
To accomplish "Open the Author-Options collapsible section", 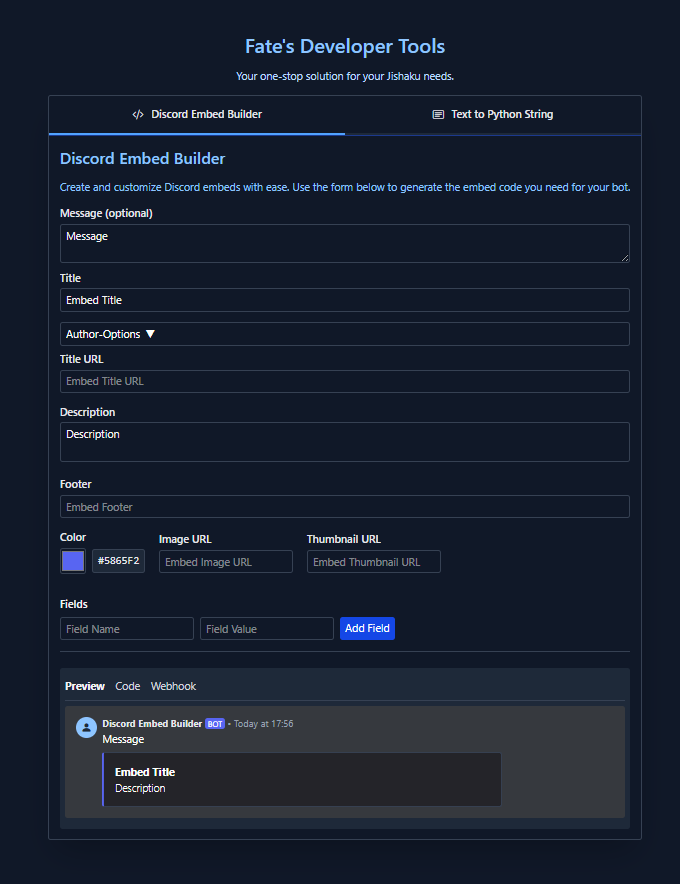I will tap(345, 334).
